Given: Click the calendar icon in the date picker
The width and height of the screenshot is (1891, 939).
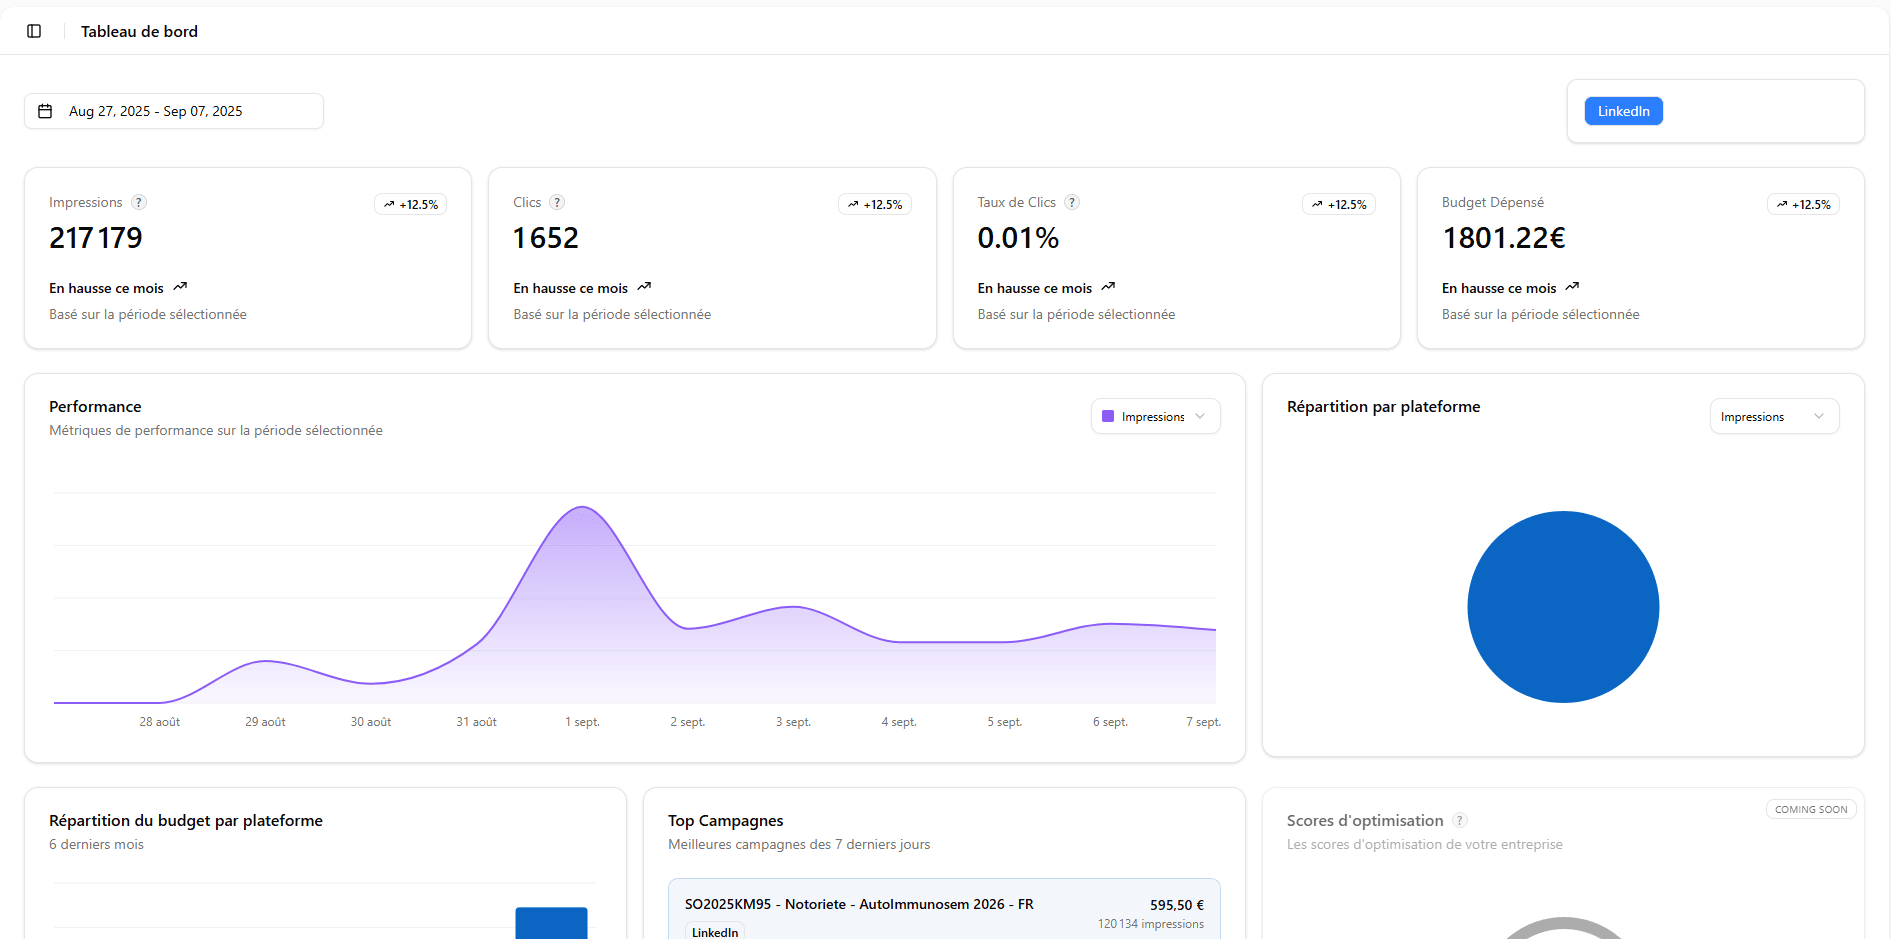Looking at the screenshot, I should click(46, 110).
